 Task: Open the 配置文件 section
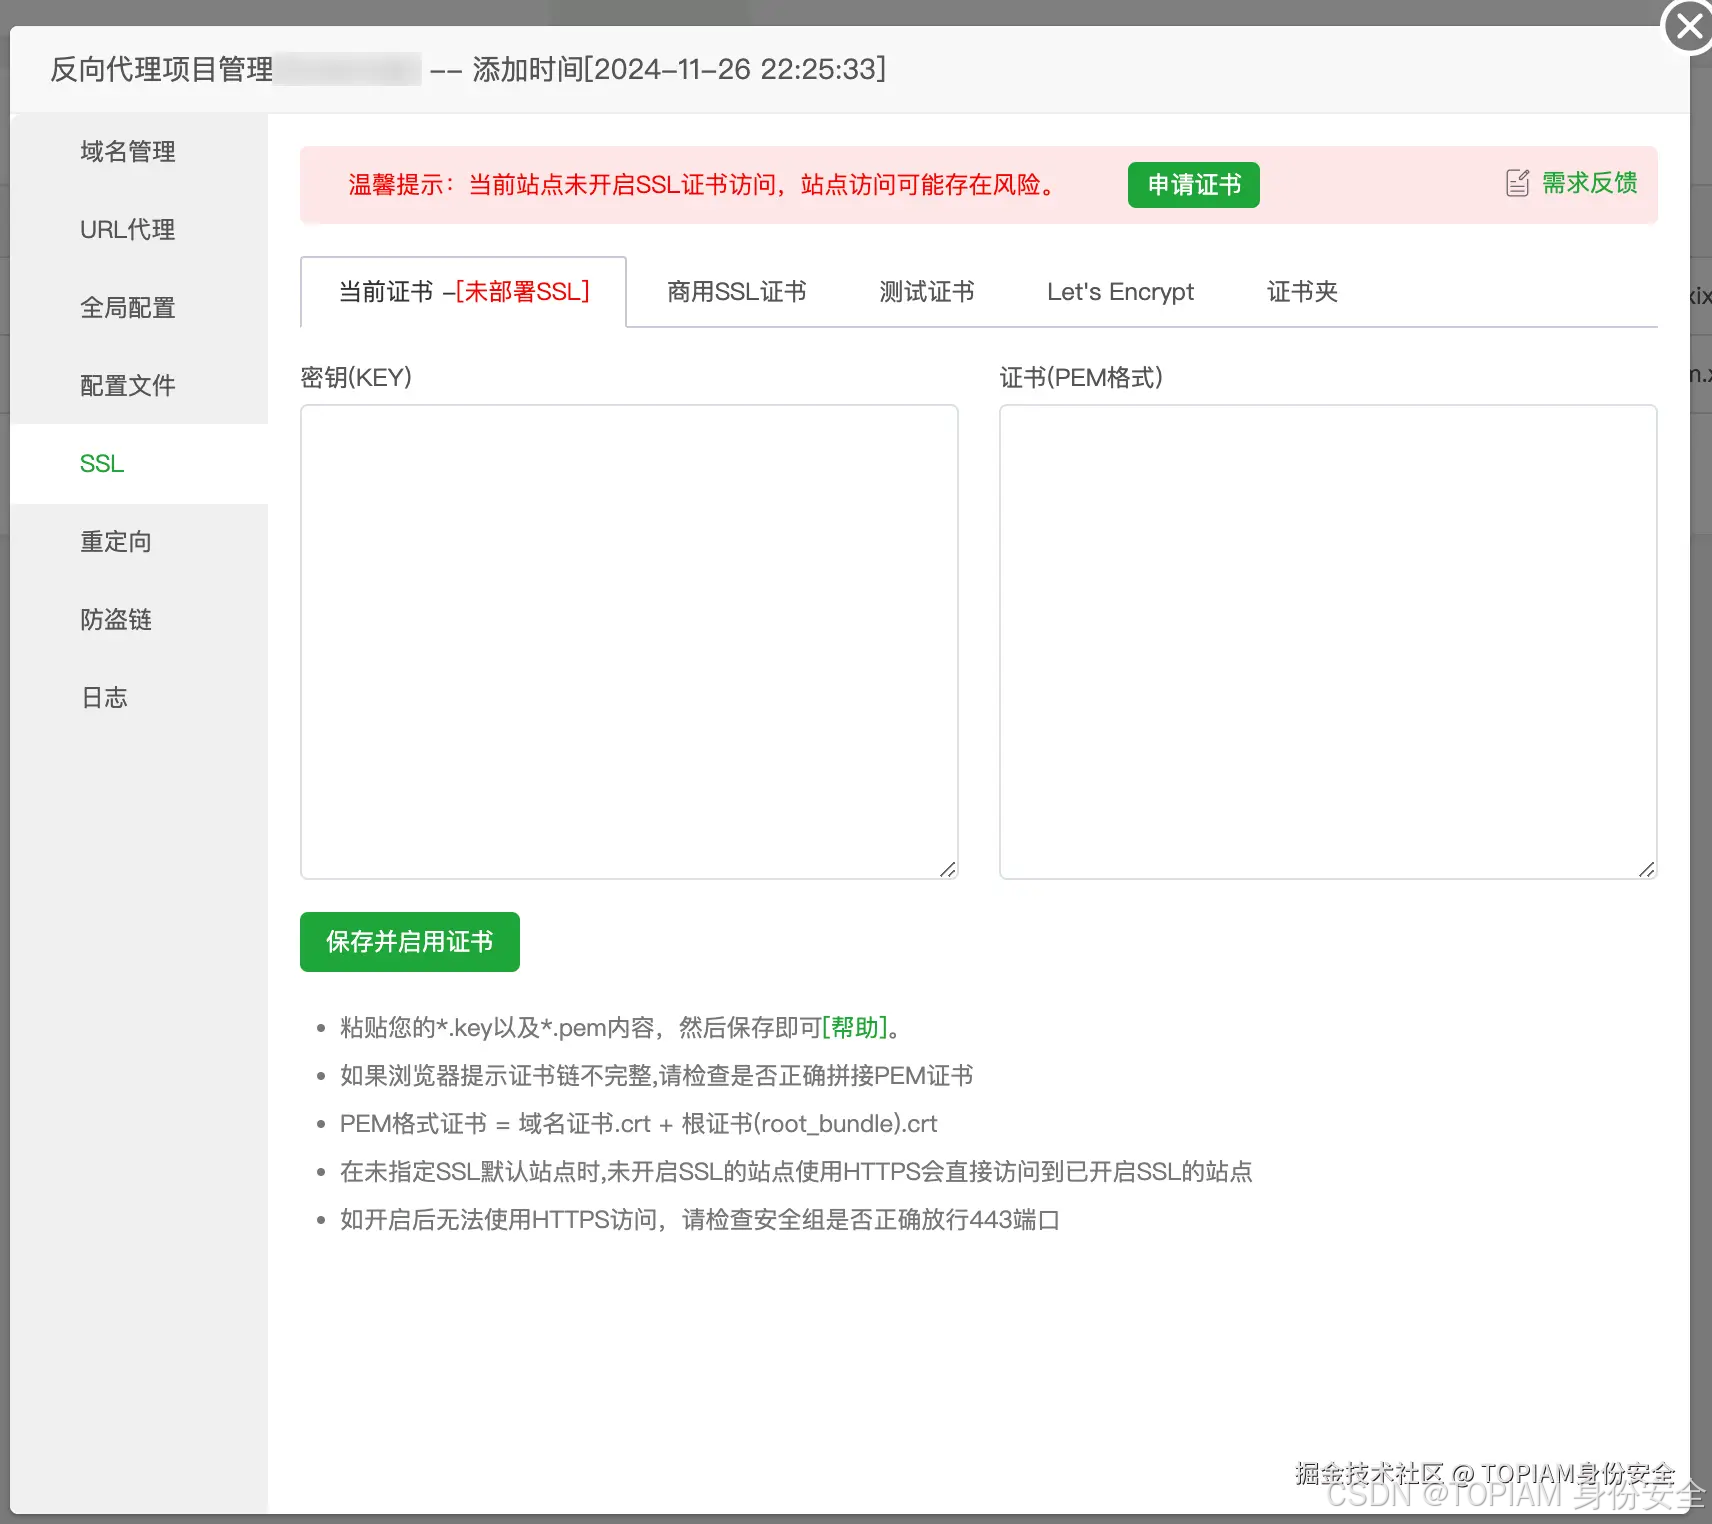pyautogui.click(x=128, y=385)
